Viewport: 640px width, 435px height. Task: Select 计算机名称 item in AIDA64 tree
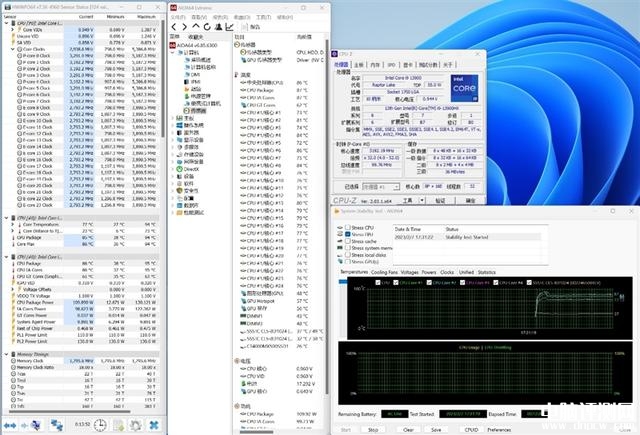(x=200, y=67)
